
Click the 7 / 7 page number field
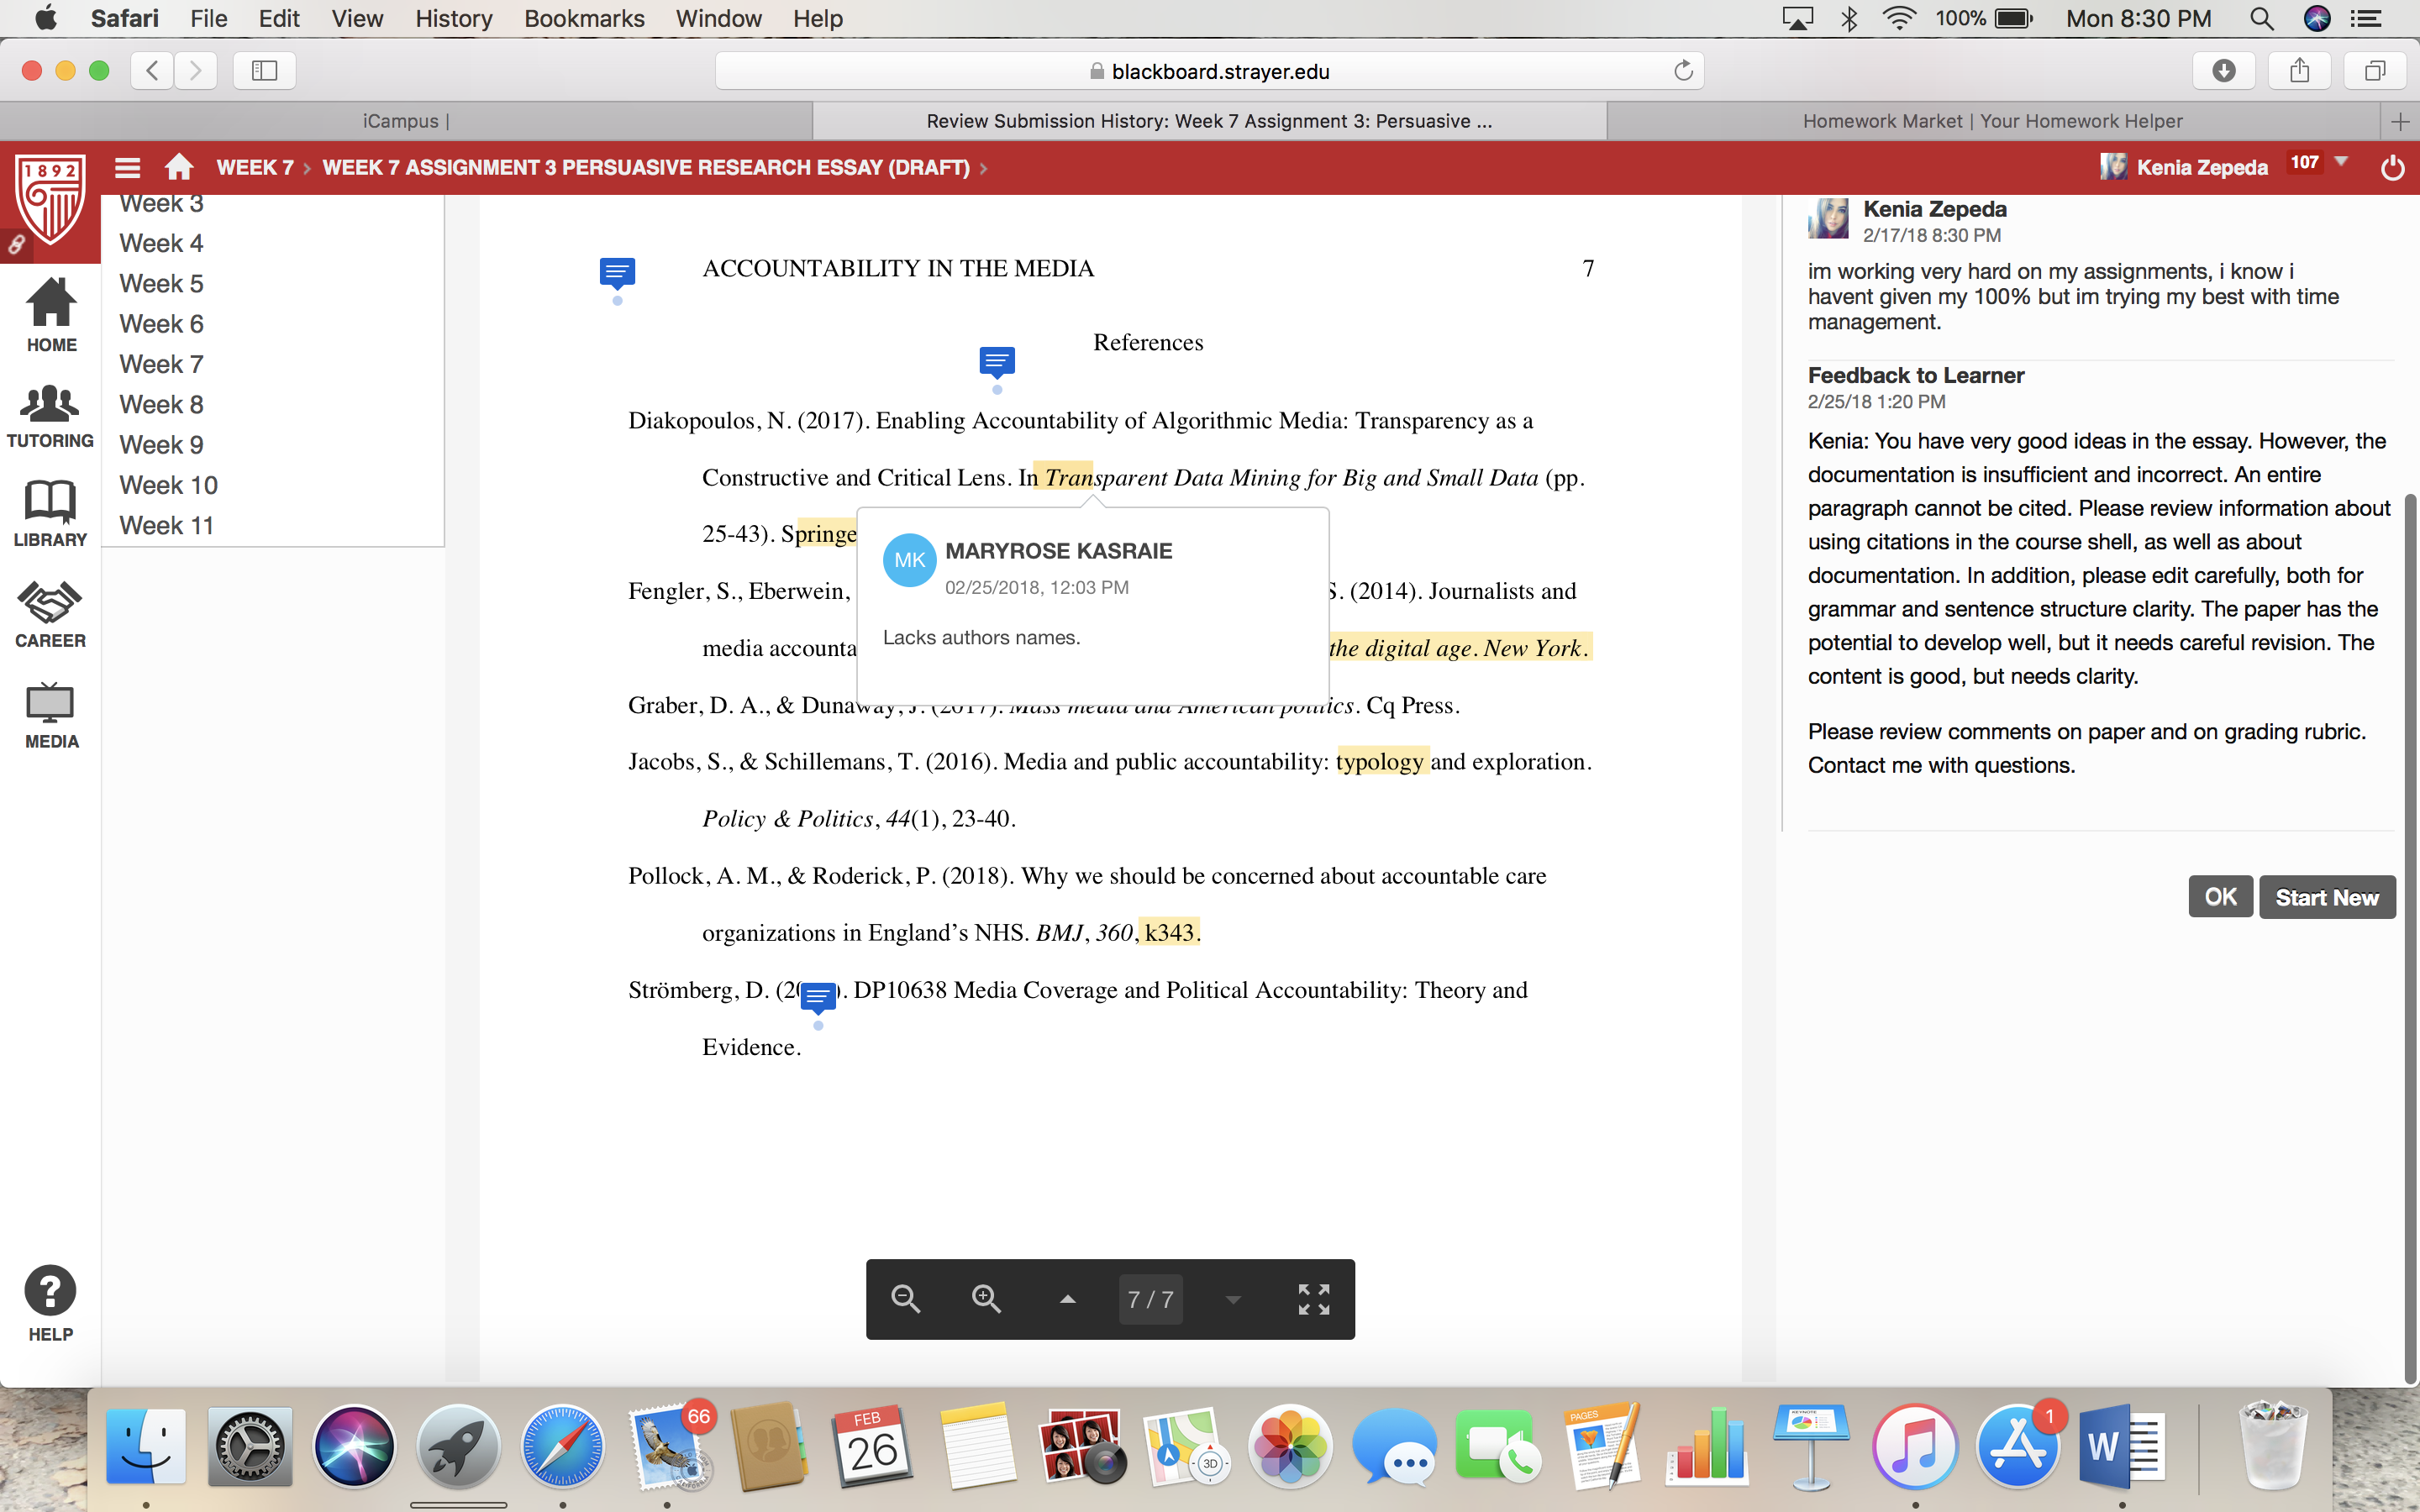coord(1150,1299)
